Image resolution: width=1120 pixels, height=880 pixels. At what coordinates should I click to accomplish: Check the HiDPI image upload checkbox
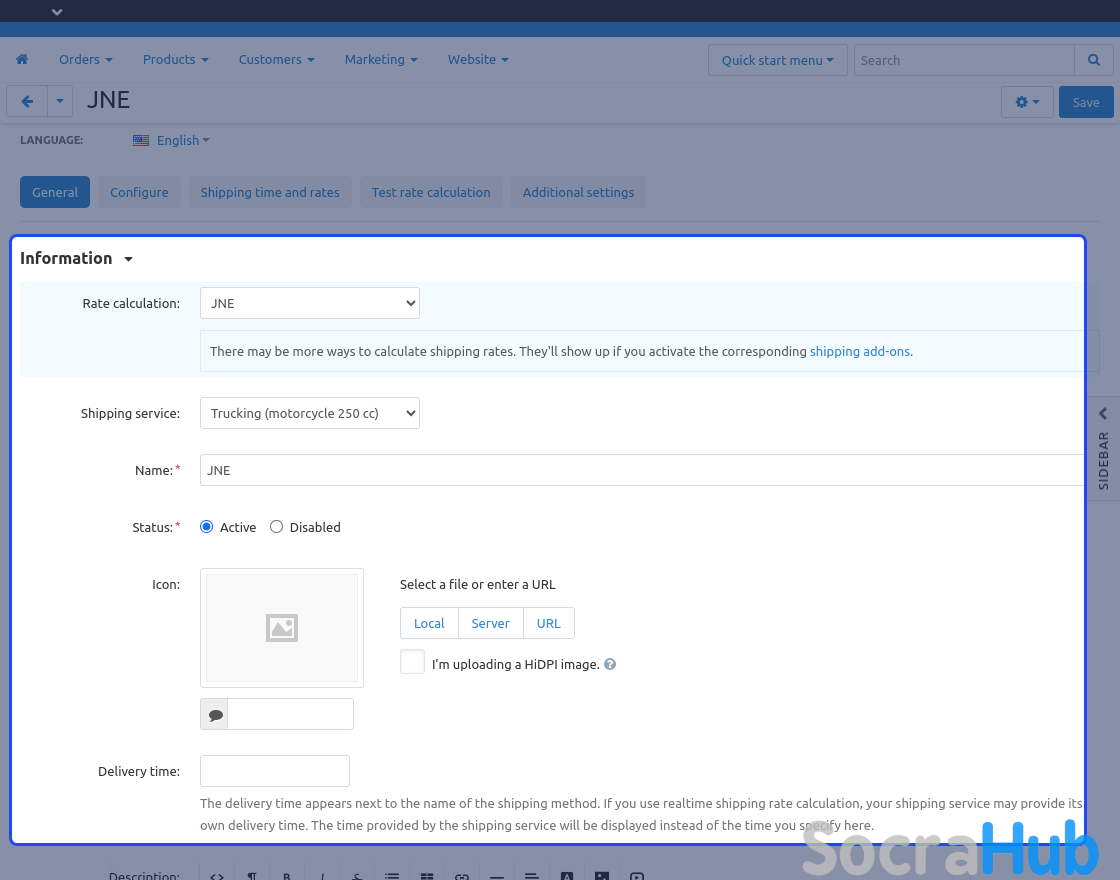[412, 662]
